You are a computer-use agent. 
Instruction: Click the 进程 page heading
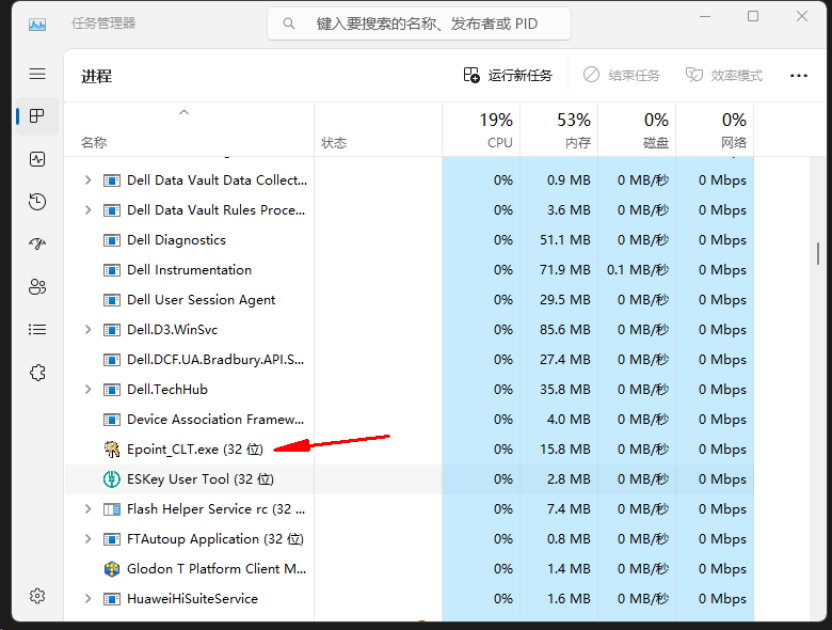click(97, 76)
